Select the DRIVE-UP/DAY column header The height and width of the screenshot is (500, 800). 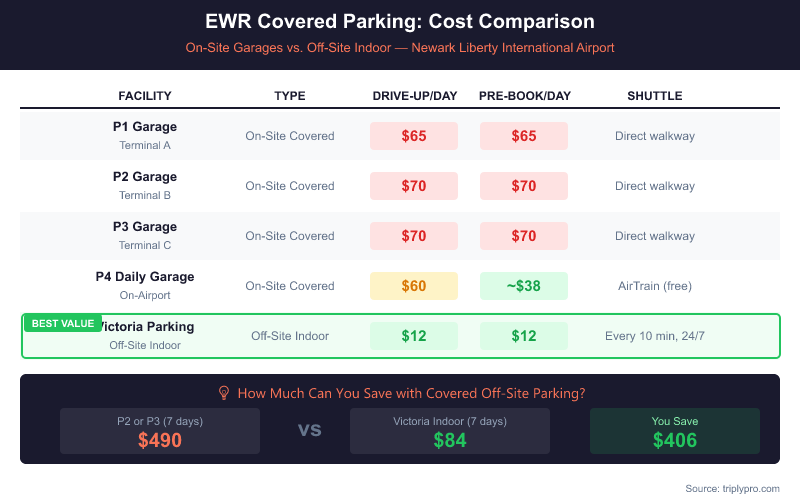[x=414, y=96]
